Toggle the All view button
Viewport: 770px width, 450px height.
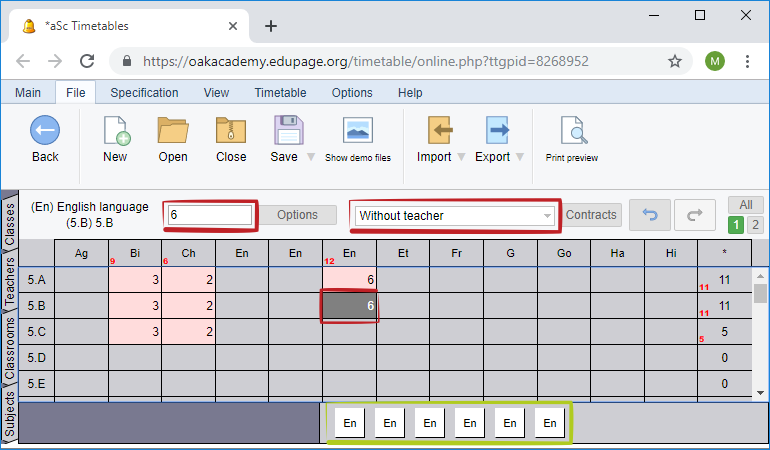(745, 205)
